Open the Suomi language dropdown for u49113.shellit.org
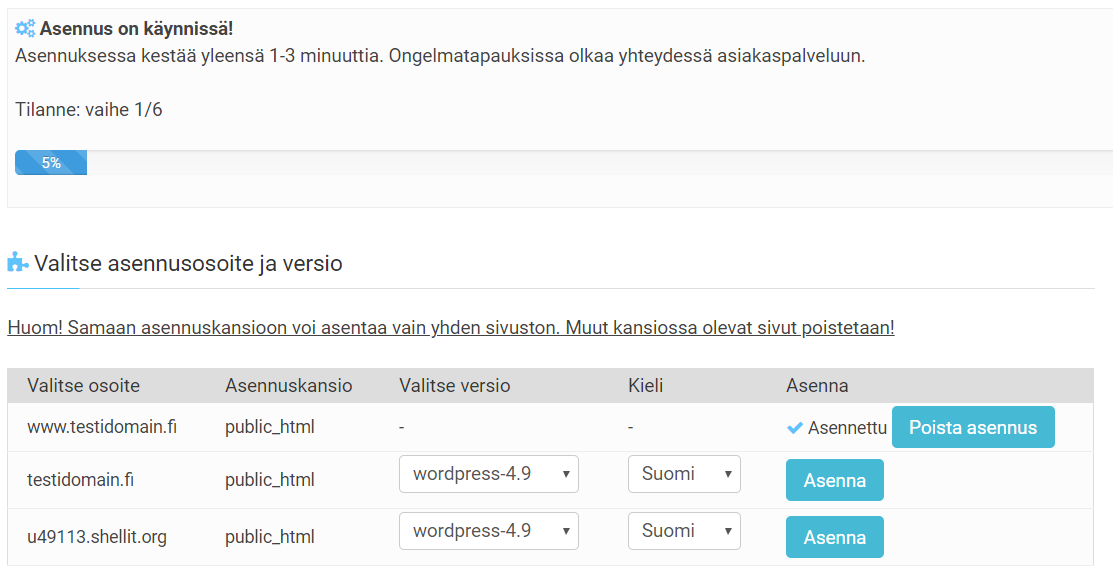1113x582 pixels. [684, 531]
